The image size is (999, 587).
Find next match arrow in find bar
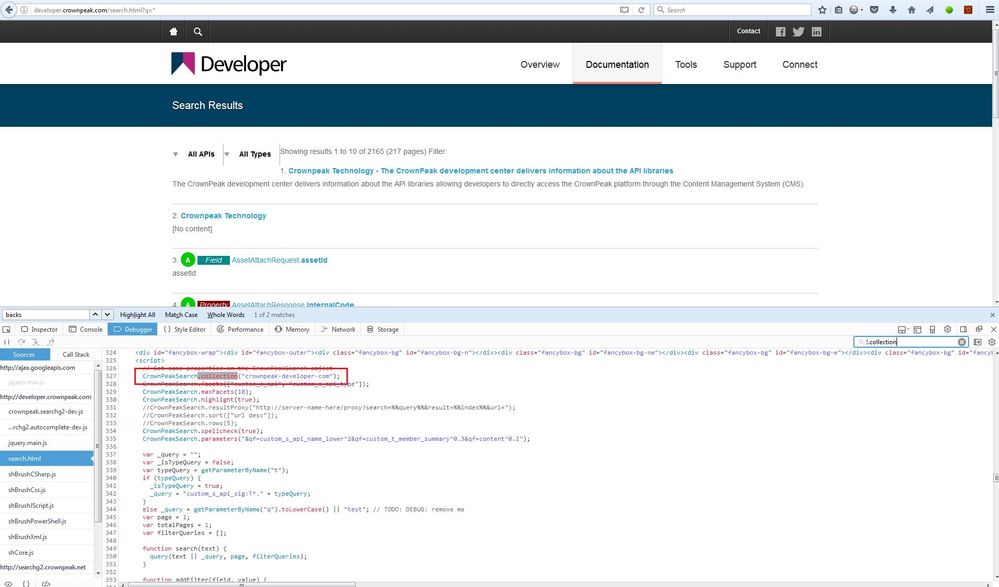click(x=108, y=315)
